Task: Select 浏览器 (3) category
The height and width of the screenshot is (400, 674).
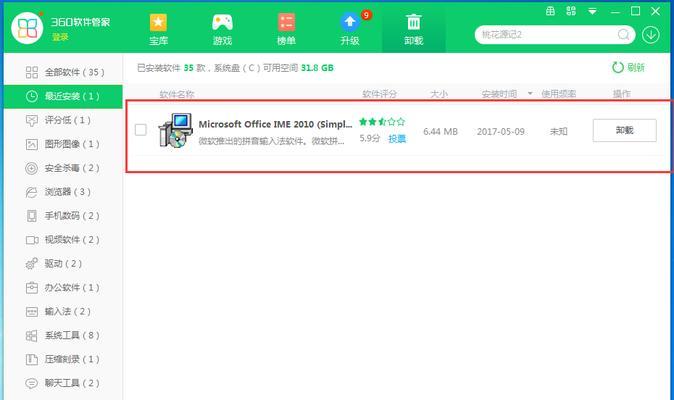Action: (x=64, y=192)
